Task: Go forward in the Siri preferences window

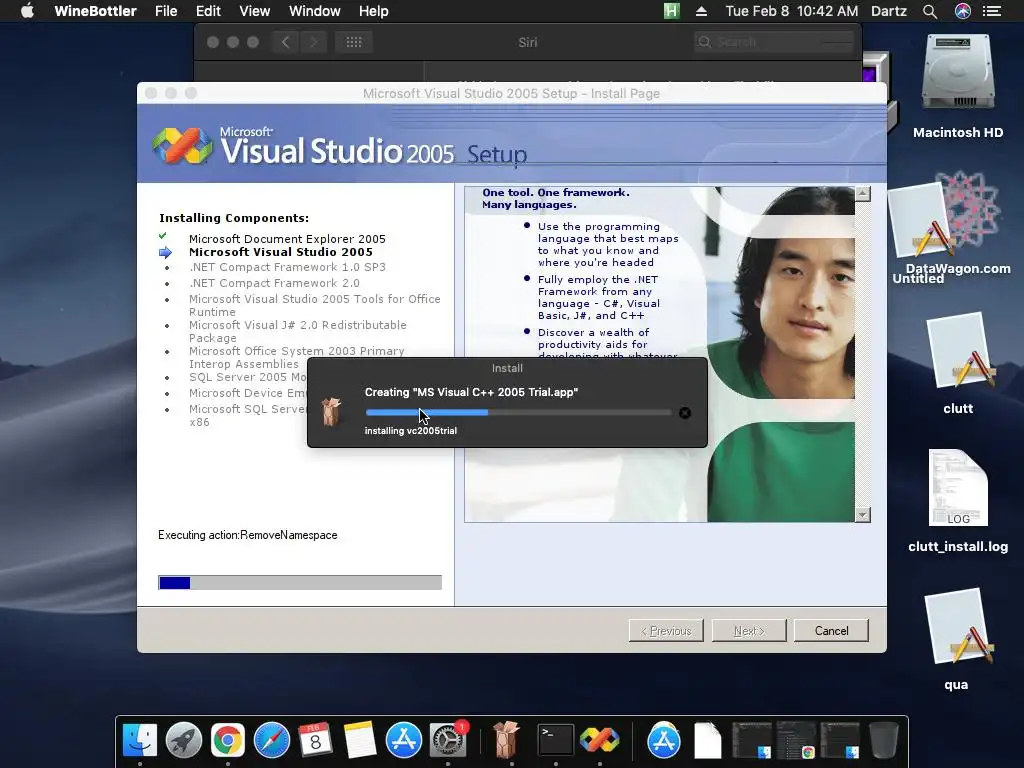Action: 313,42
